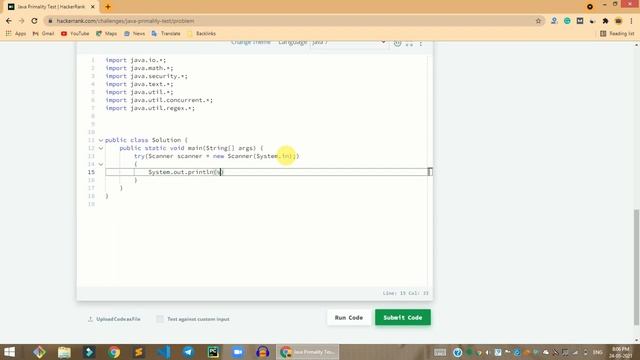Launch Google Chrome pinned taskbar icon

(114, 352)
